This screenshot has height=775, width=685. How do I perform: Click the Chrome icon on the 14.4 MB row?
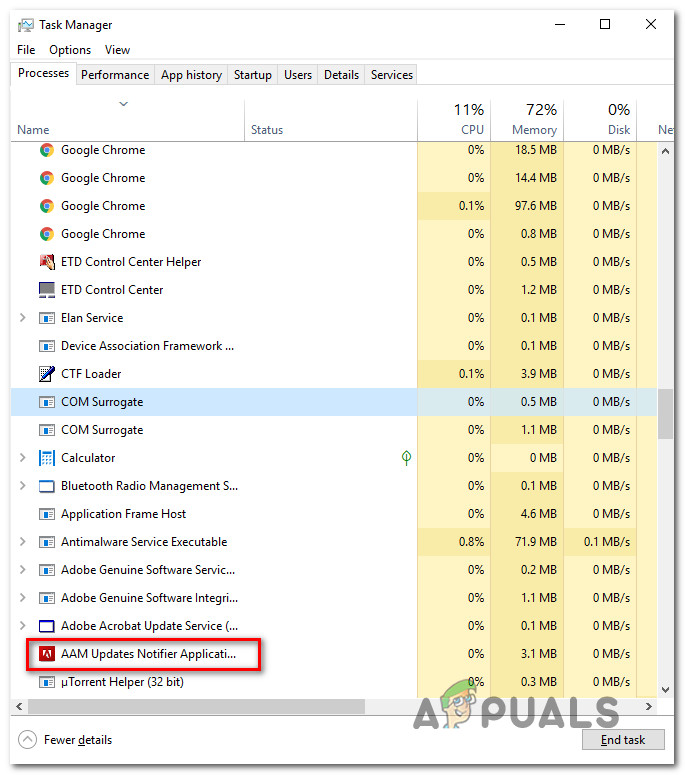pos(47,177)
